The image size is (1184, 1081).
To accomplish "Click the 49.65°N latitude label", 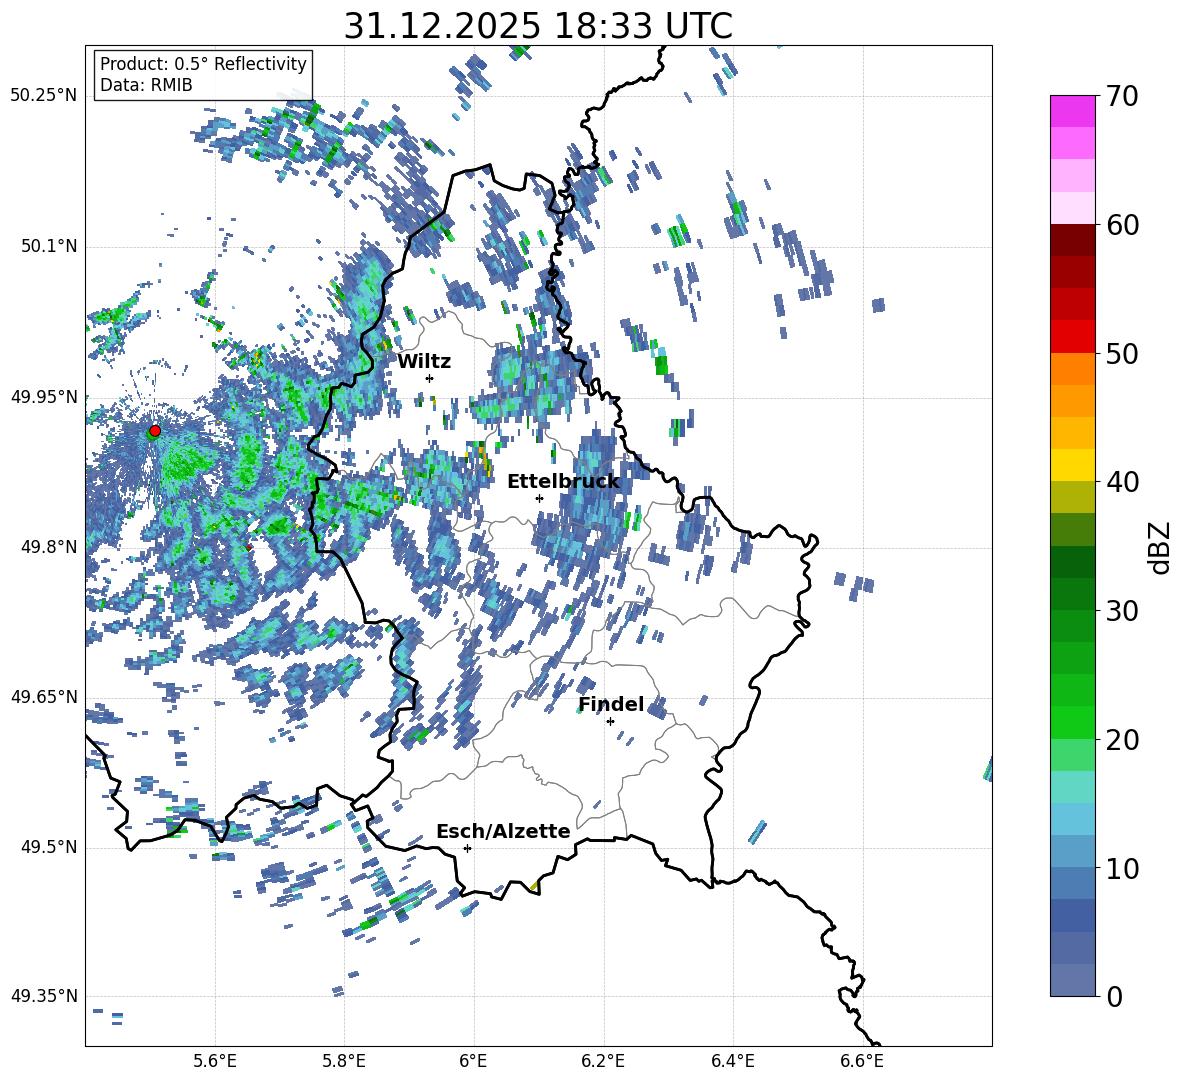I will (44, 697).
